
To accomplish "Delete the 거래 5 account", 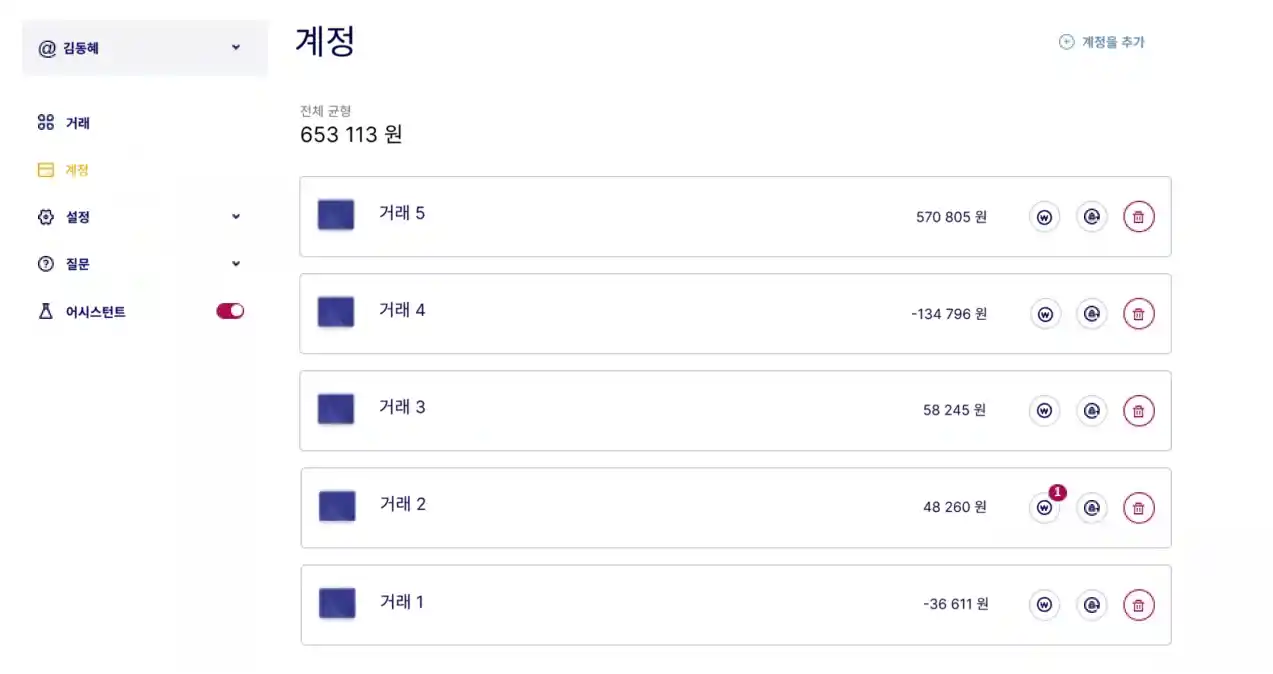I will point(1138,217).
